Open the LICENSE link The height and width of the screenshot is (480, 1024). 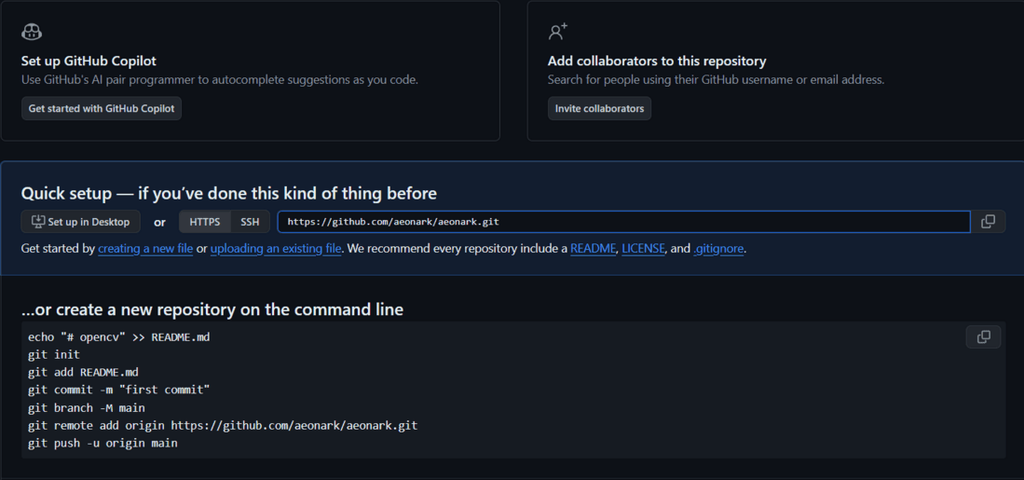click(643, 249)
